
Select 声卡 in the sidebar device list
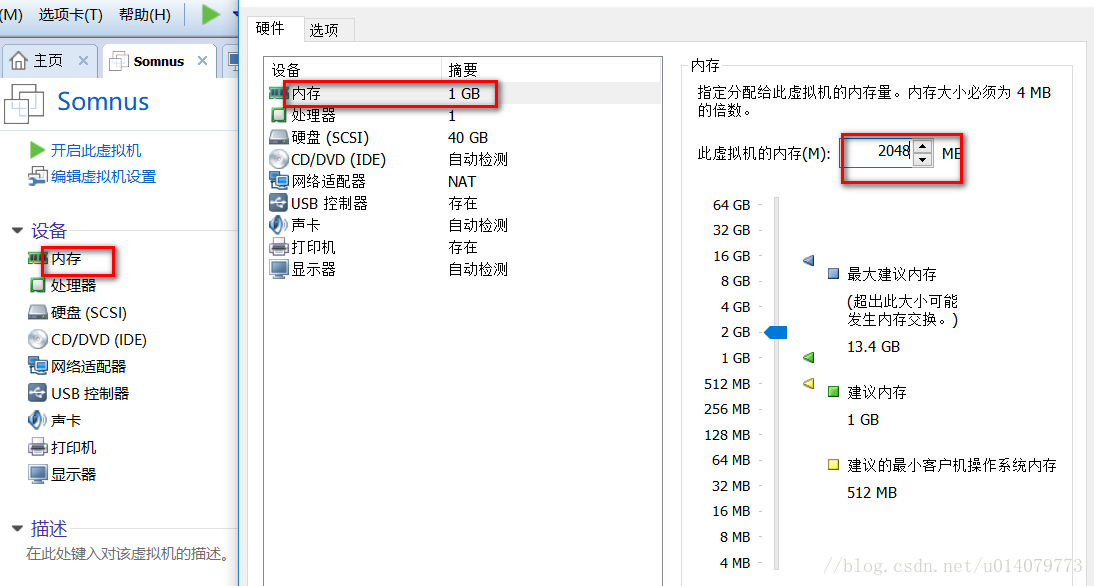(x=66, y=421)
